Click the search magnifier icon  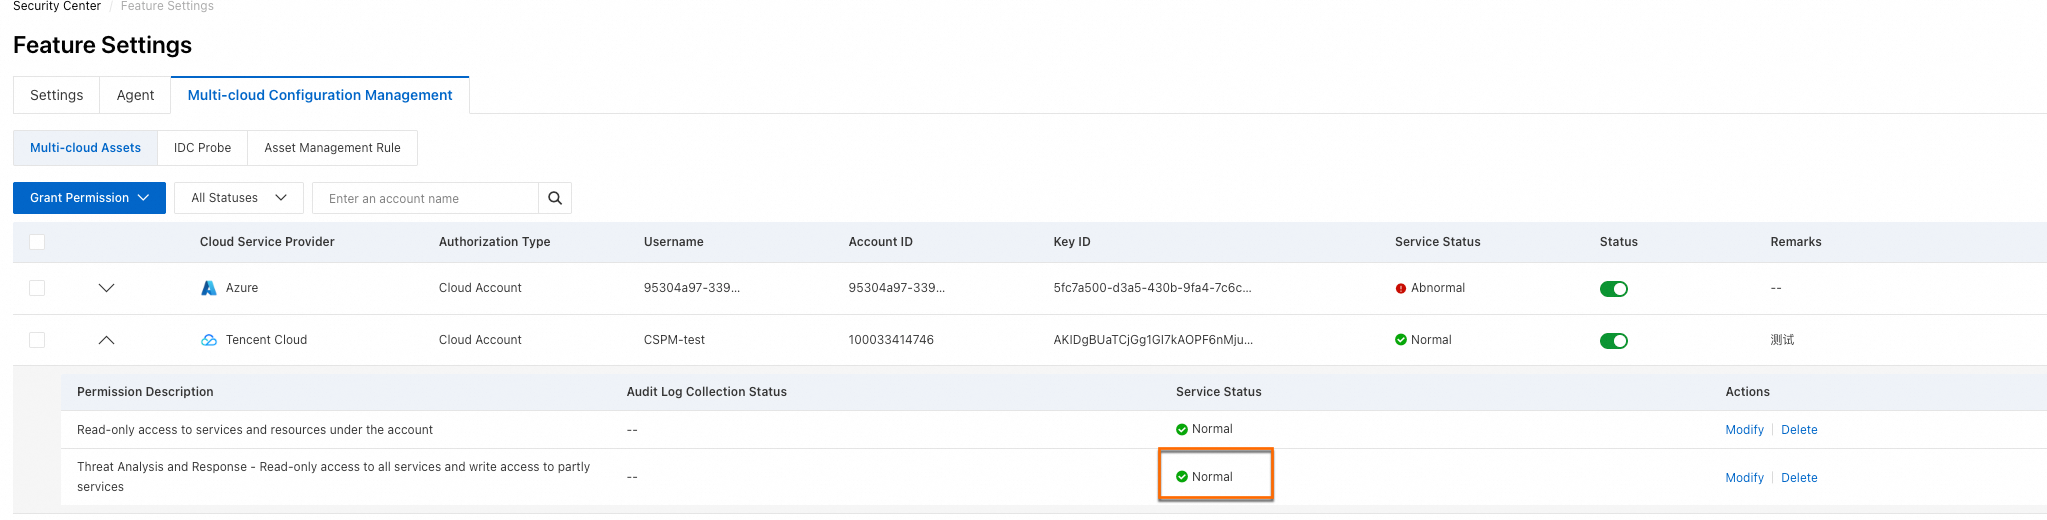pos(555,198)
